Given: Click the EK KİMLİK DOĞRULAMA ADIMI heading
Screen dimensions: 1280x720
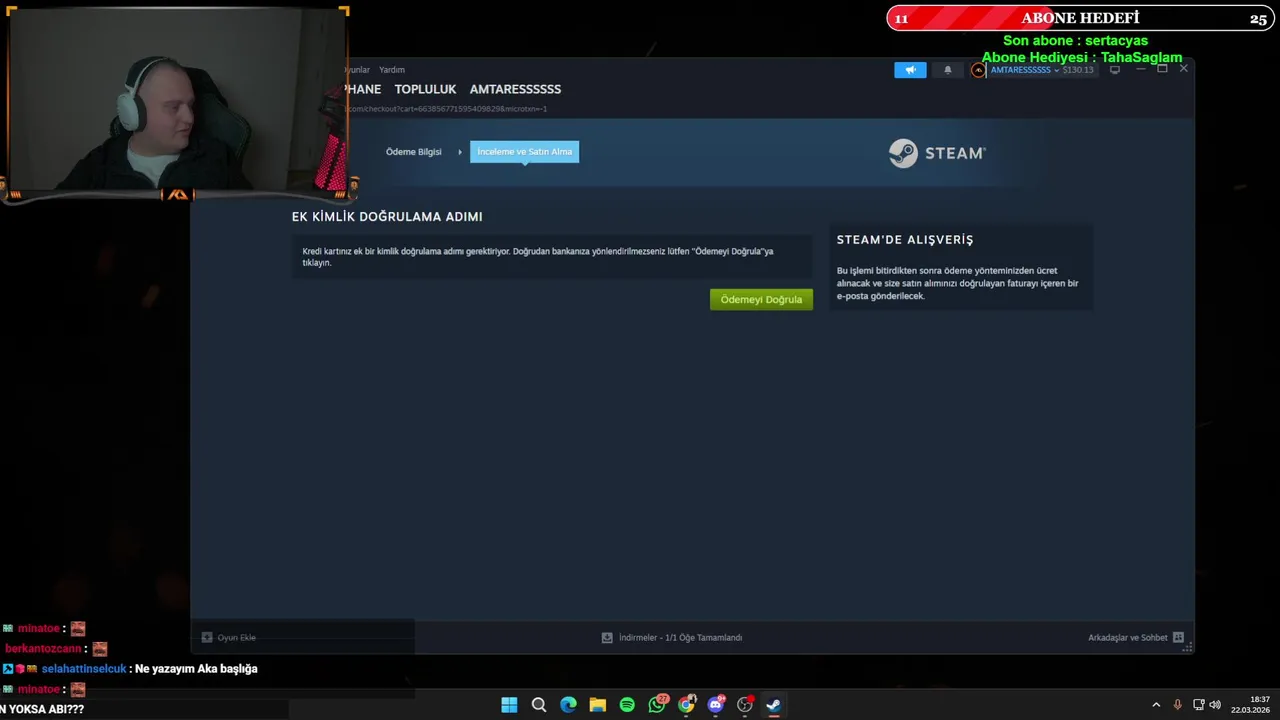Looking at the screenshot, I should 387,216.
